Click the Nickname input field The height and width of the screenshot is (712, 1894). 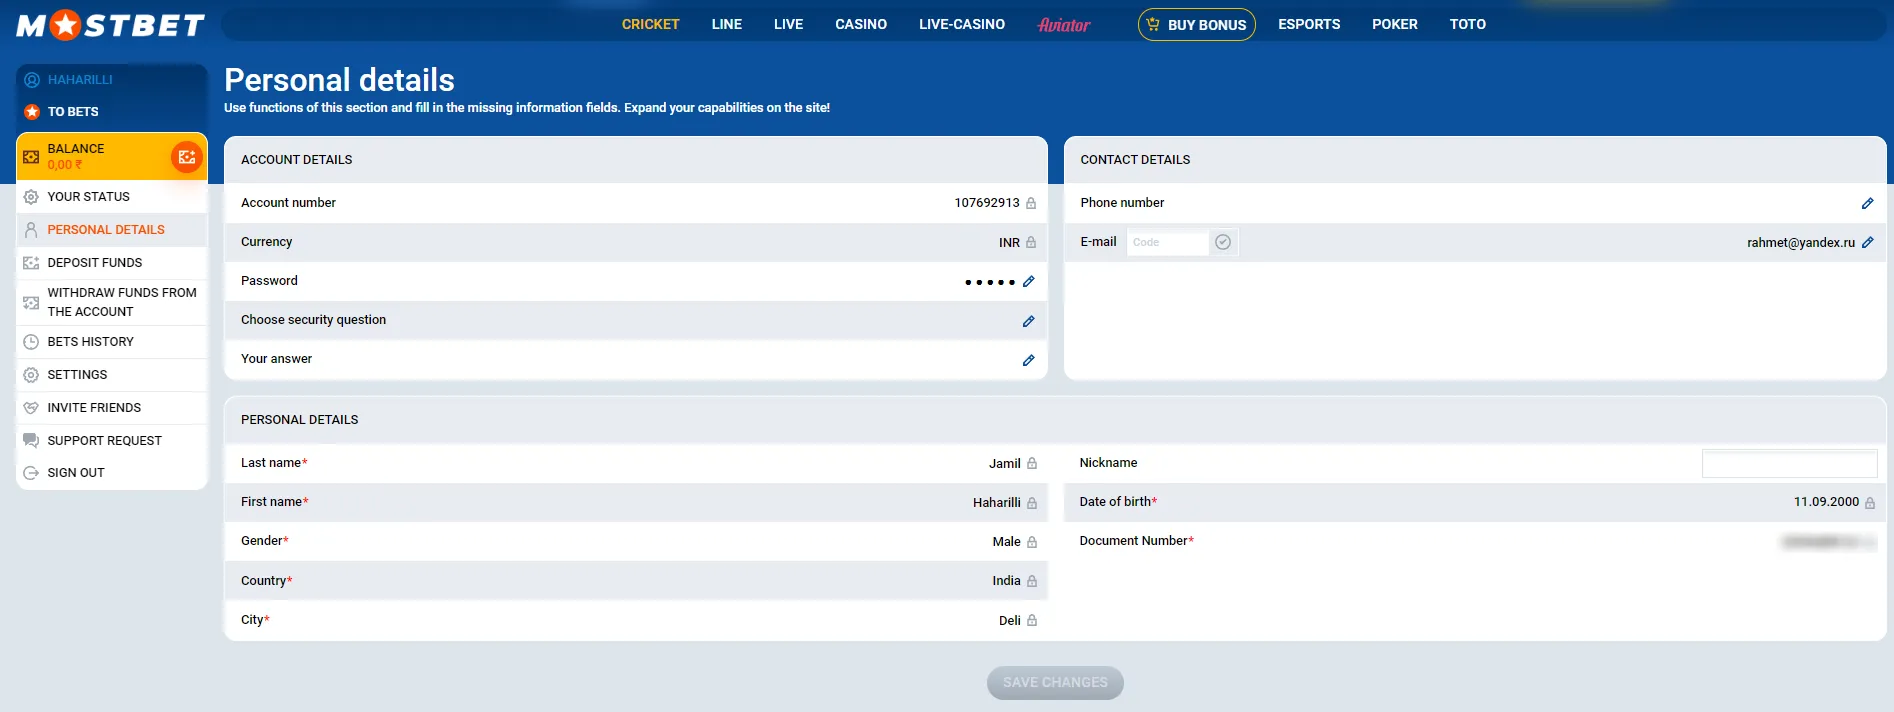1788,464
